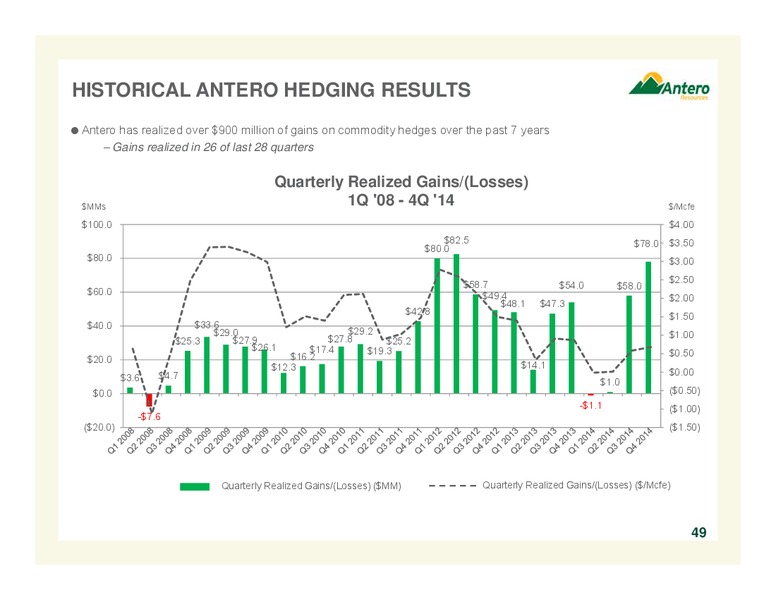This screenshot has width=776, height=600.
Task: Click the '$54.0' data label
Action: click(x=571, y=286)
